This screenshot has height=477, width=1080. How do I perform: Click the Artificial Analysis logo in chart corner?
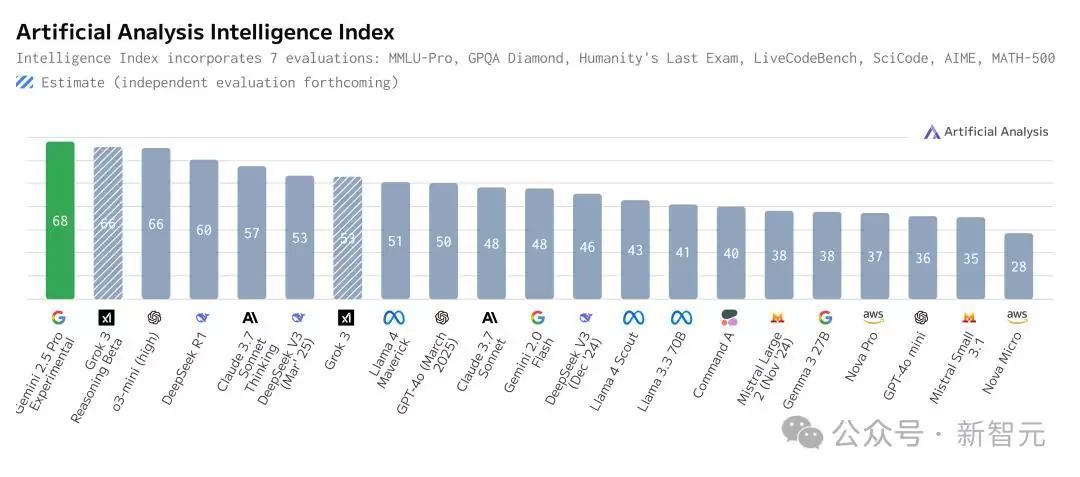[986, 131]
